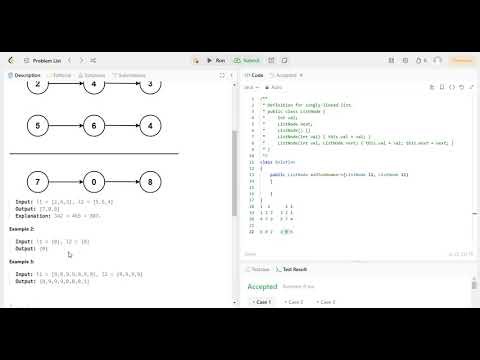
Task: Click the Example 2 heading
Action: coord(22,229)
